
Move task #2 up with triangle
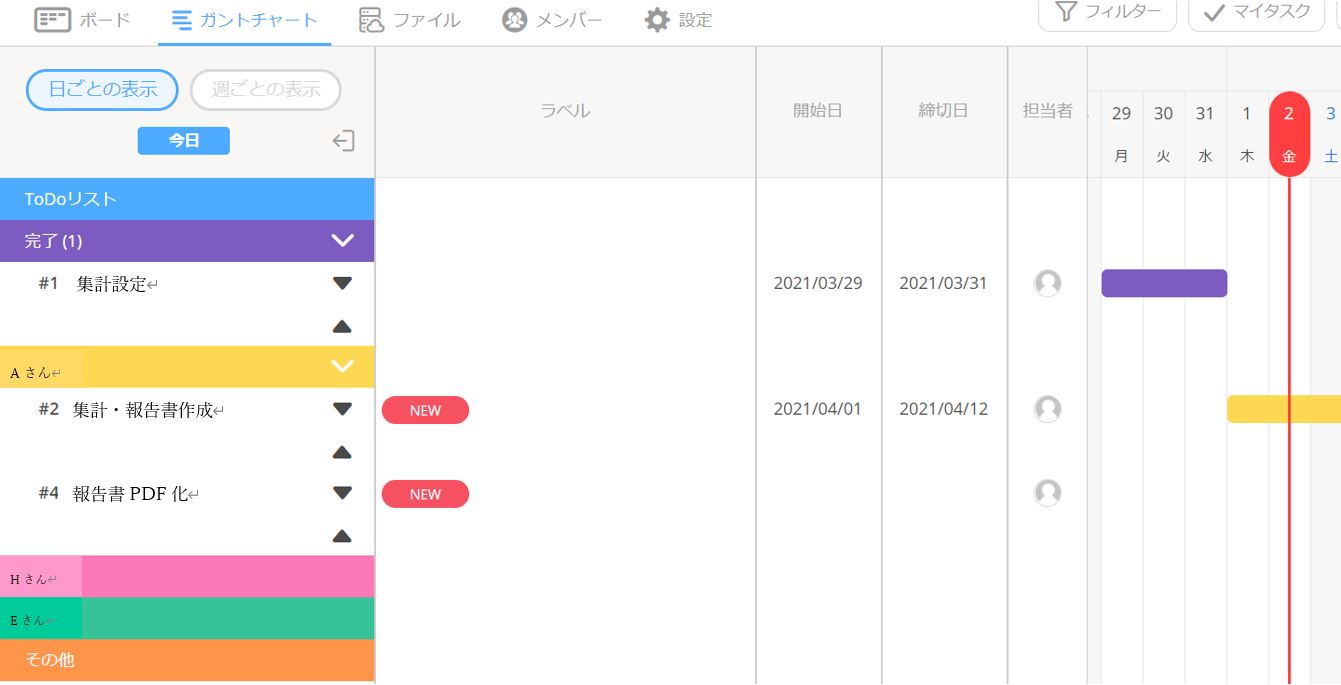(x=342, y=452)
